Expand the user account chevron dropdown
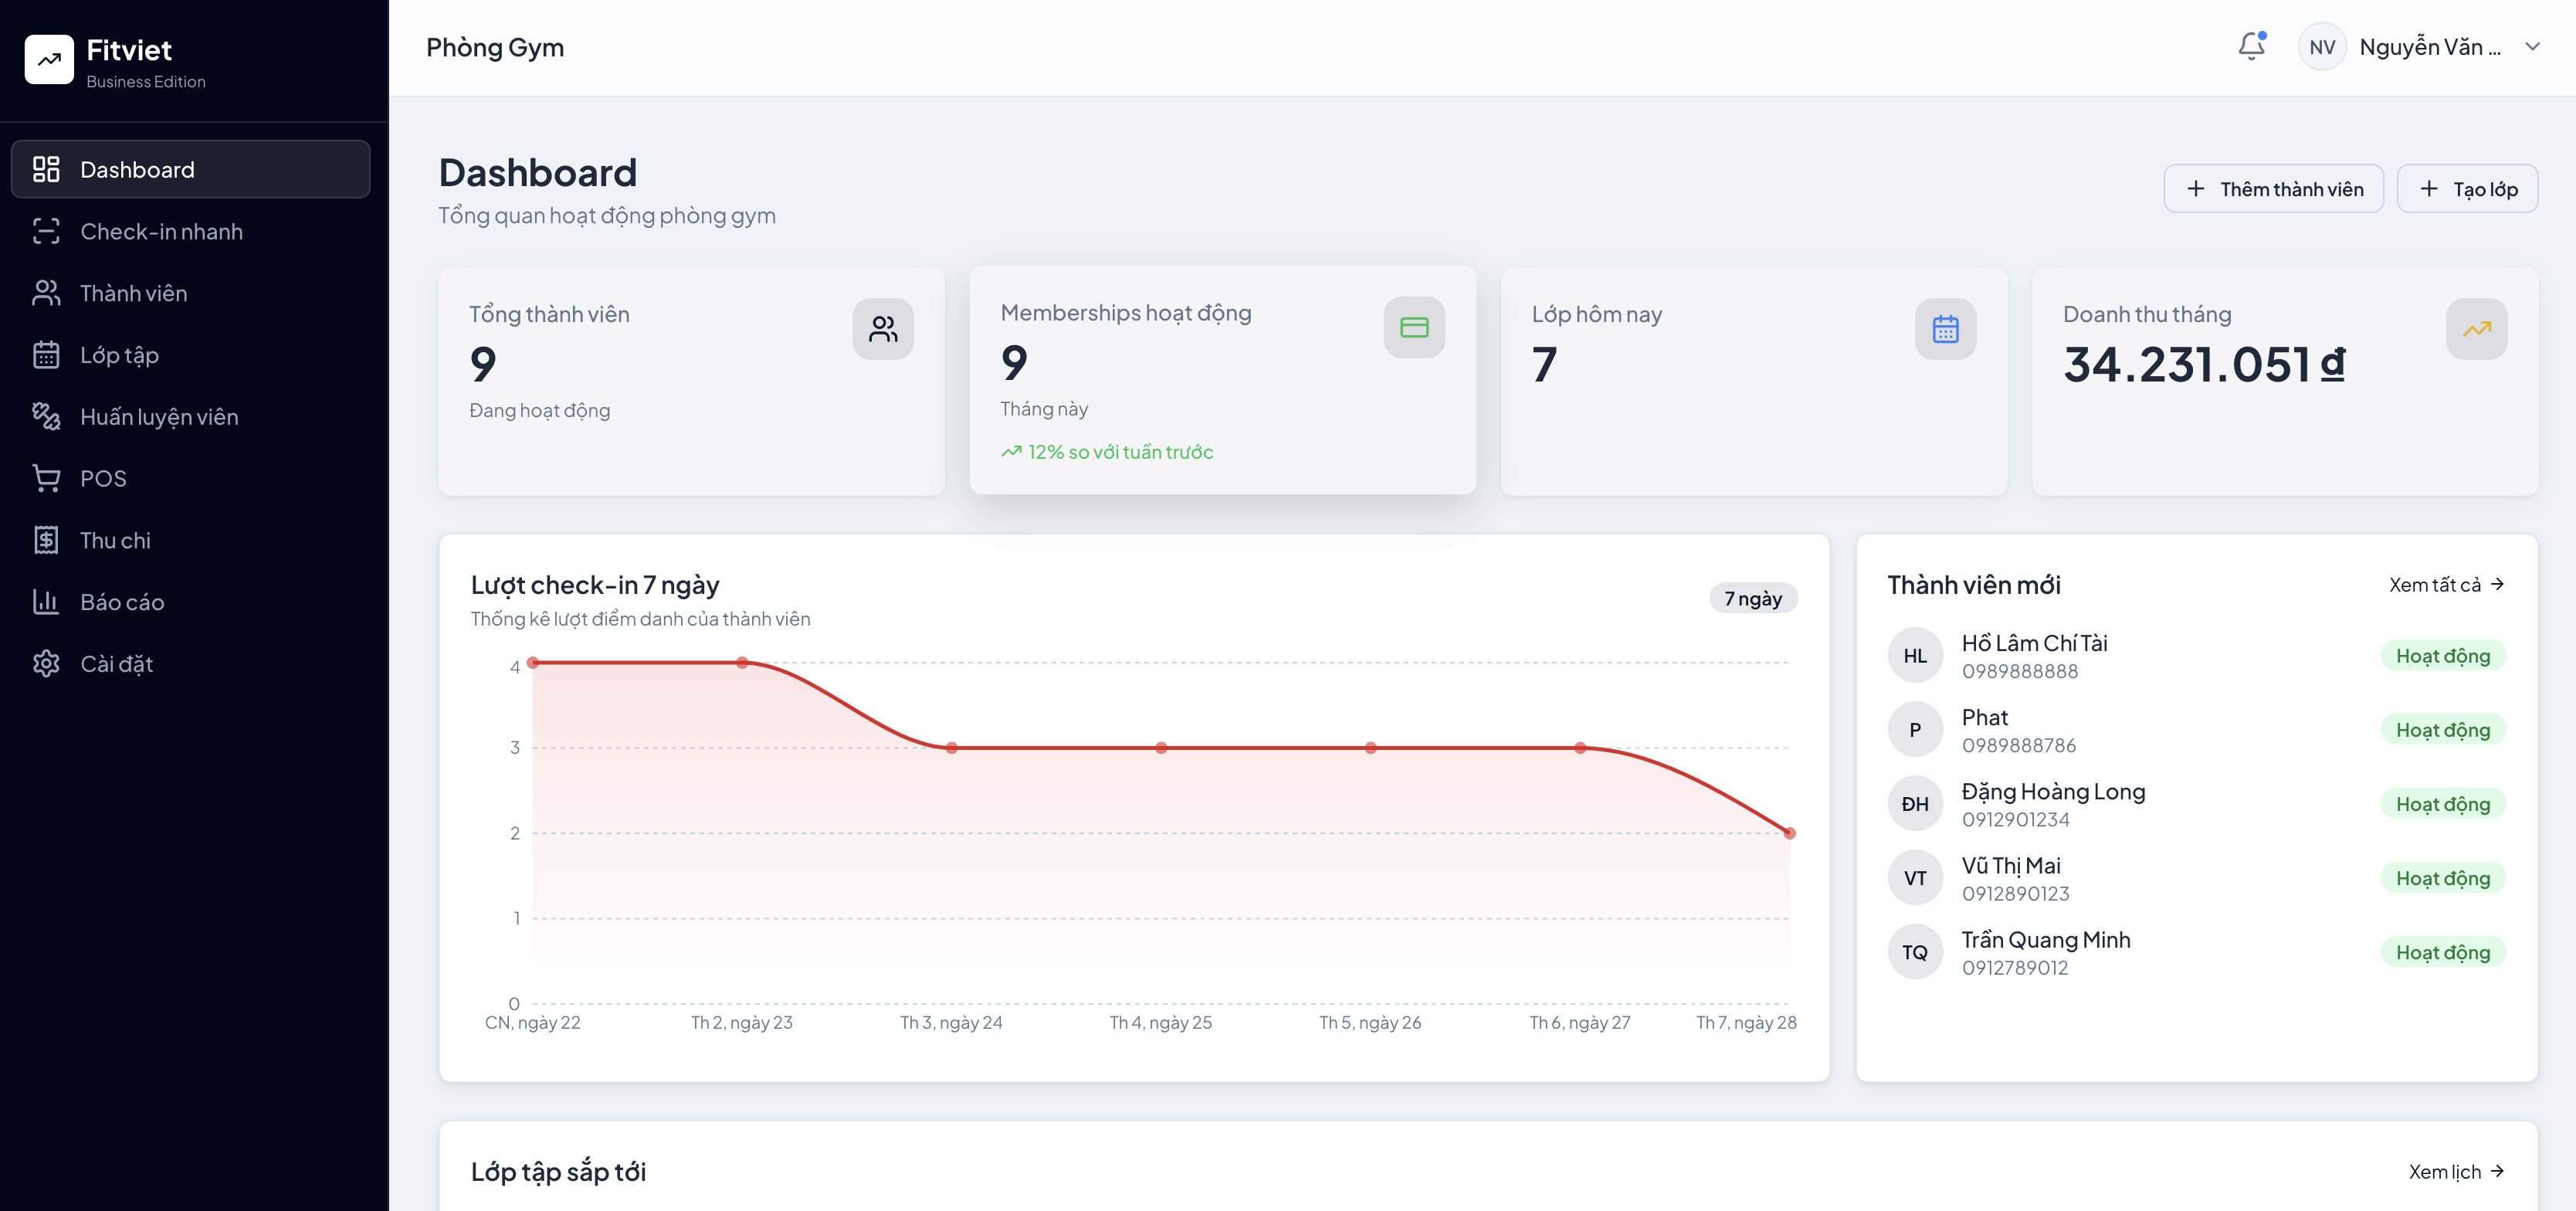Viewport: 2576px width, 1211px height. coord(2531,47)
